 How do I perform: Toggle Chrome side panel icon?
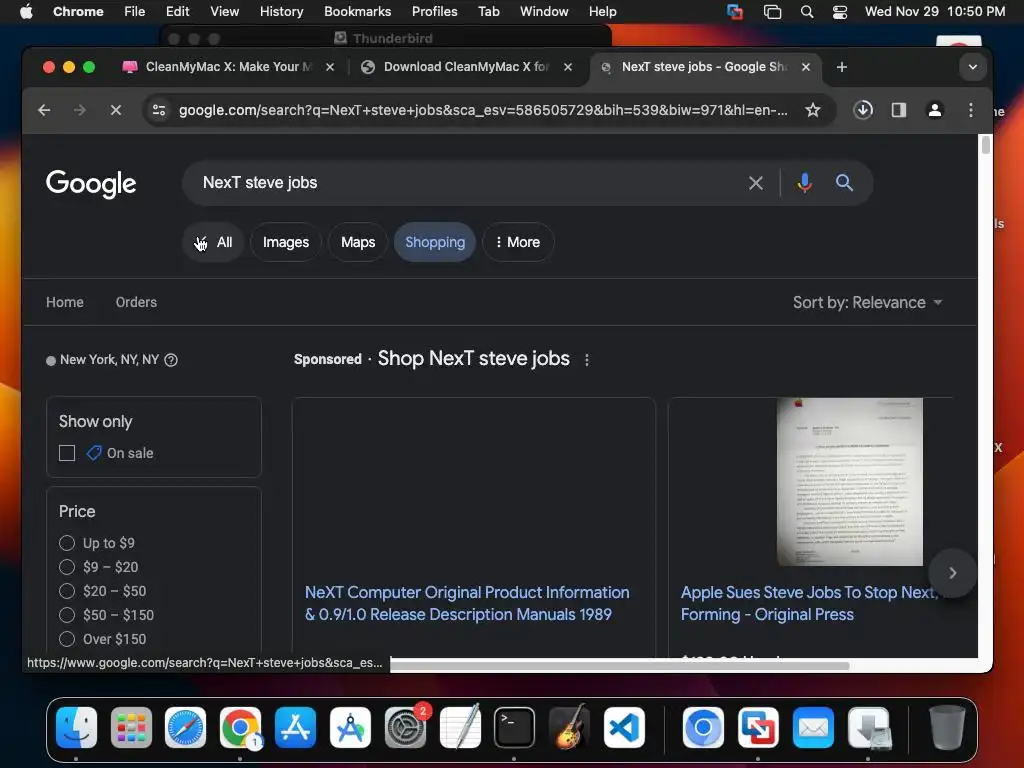click(x=899, y=110)
